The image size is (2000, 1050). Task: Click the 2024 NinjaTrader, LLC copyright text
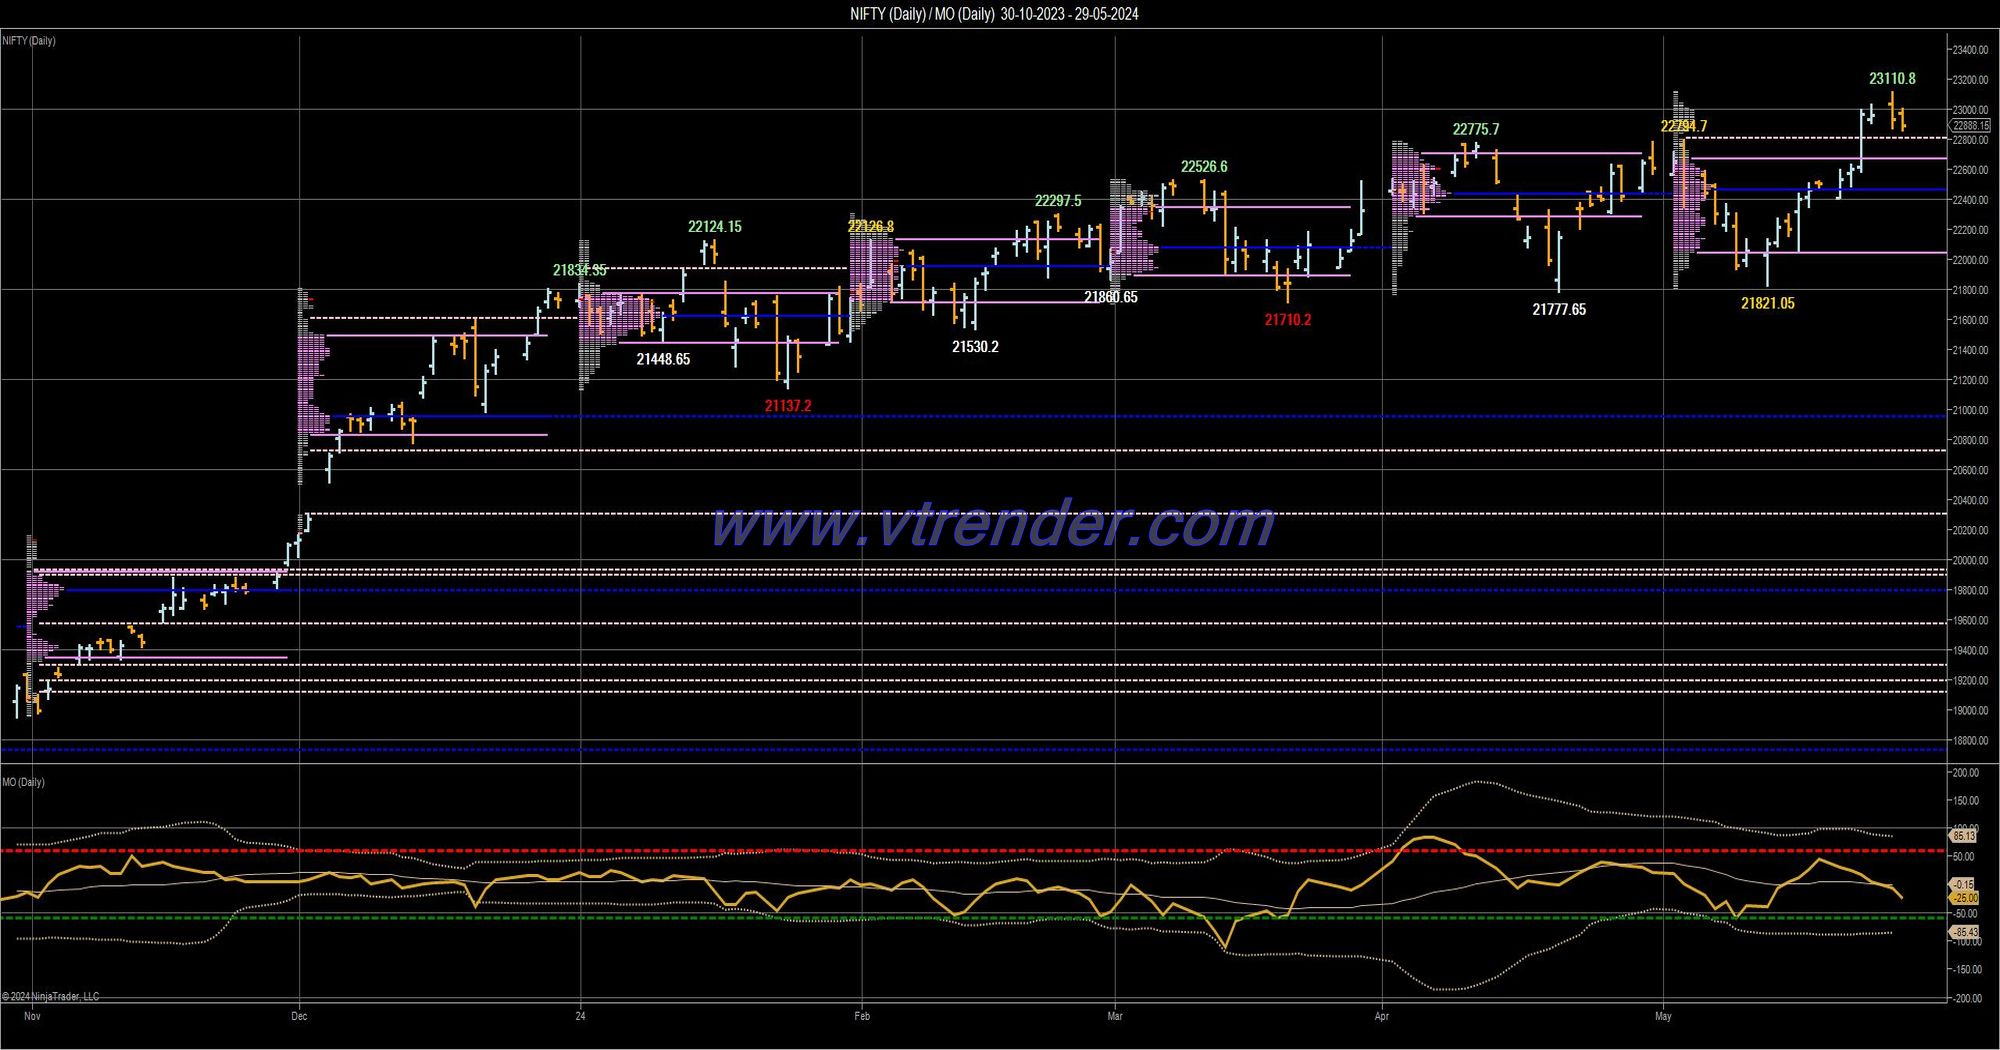(51, 996)
